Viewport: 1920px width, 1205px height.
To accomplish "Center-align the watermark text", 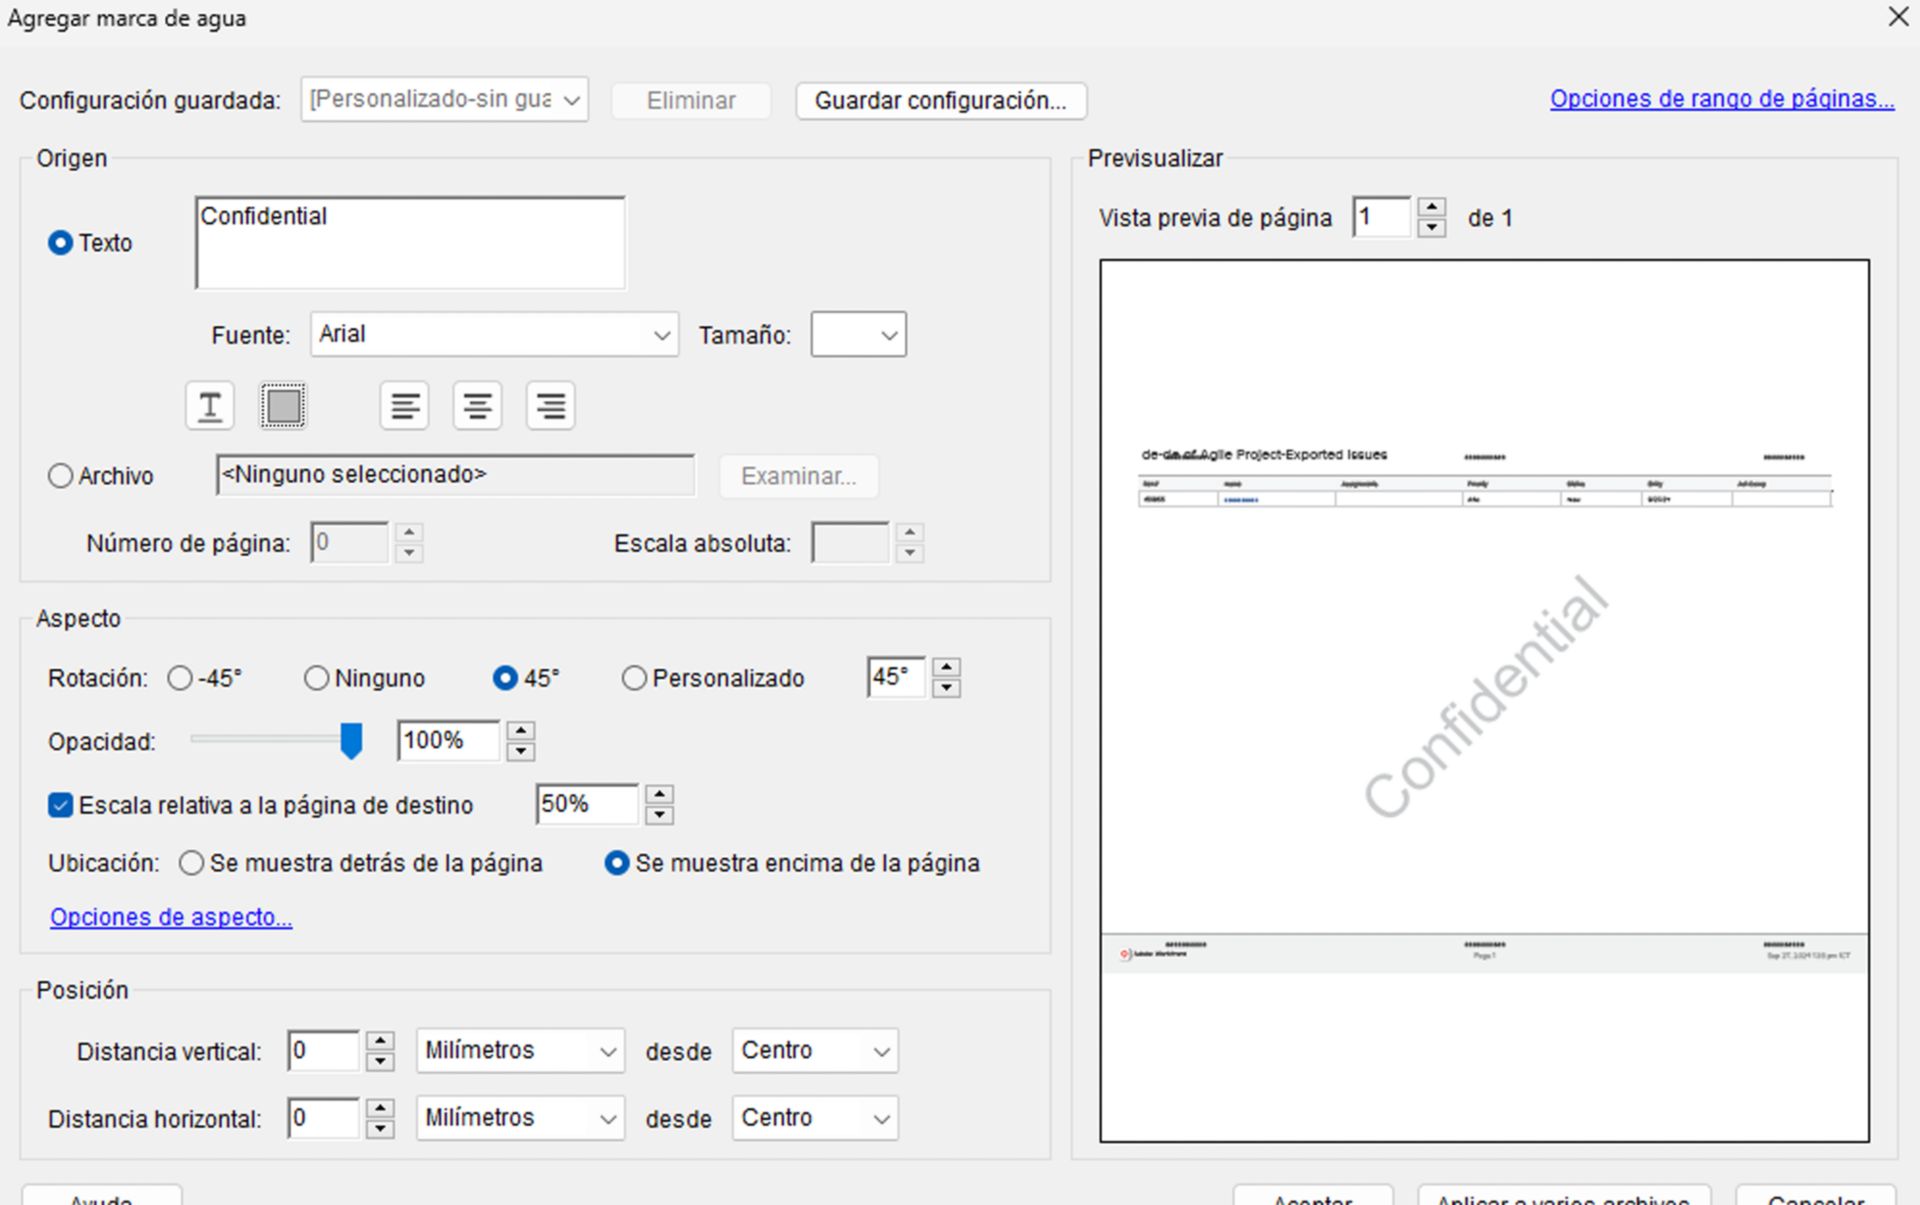I will (x=477, y=406).
